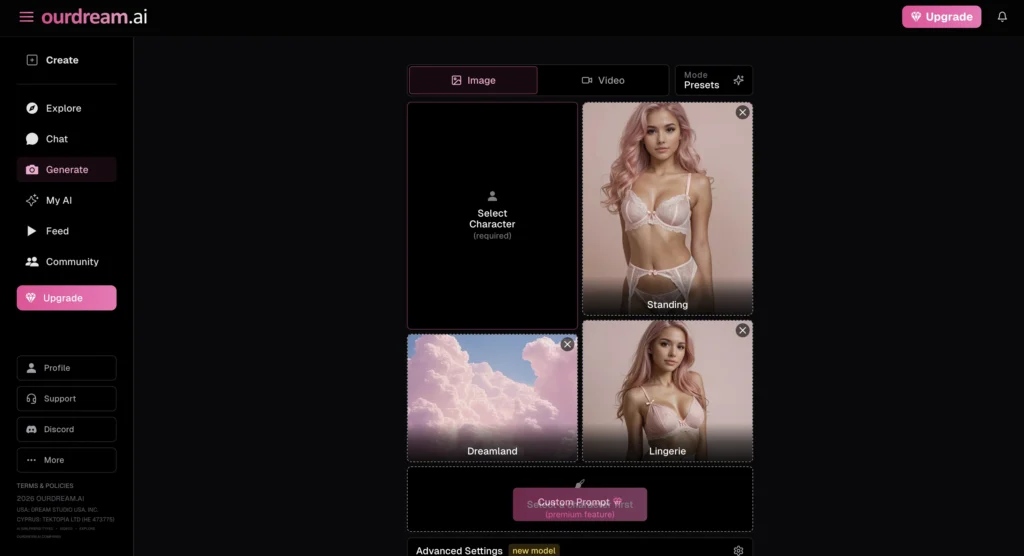The width and height of the screenshot is (1024, 556).
Task: Click the Discord logo icon
Action: pos(31,429)
